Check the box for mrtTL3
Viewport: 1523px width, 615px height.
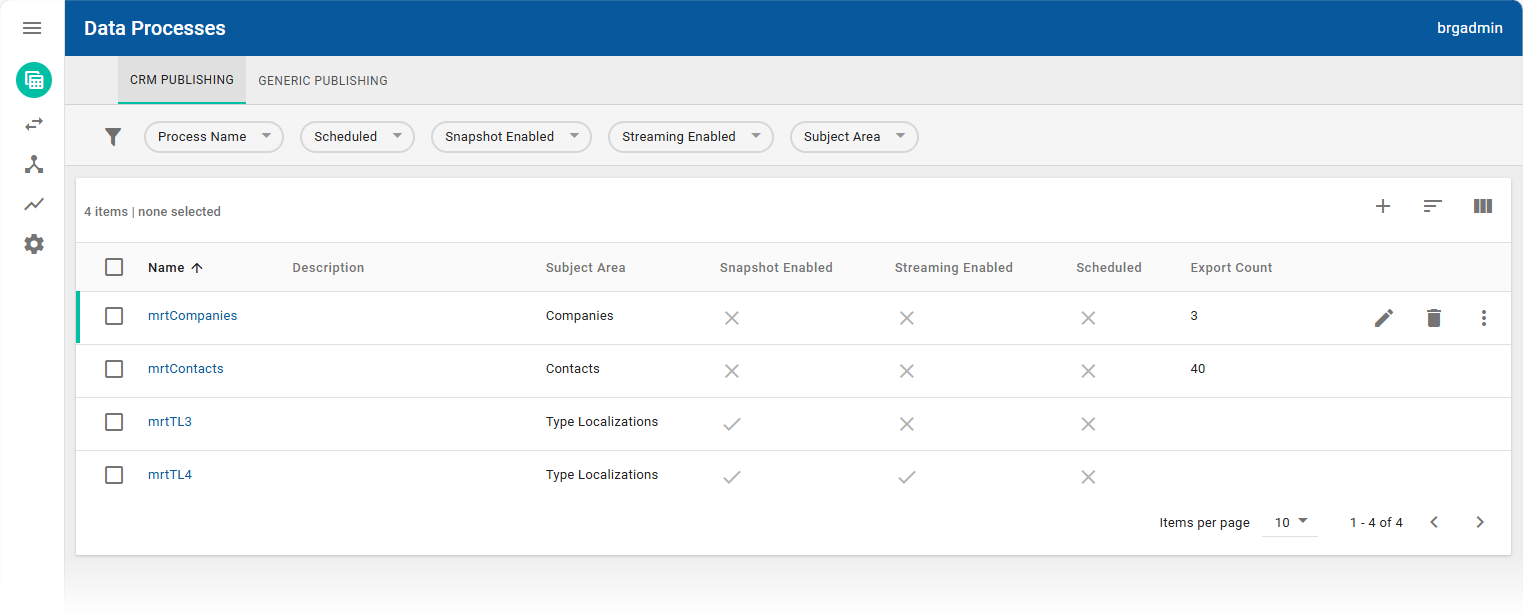coord(114,422)
